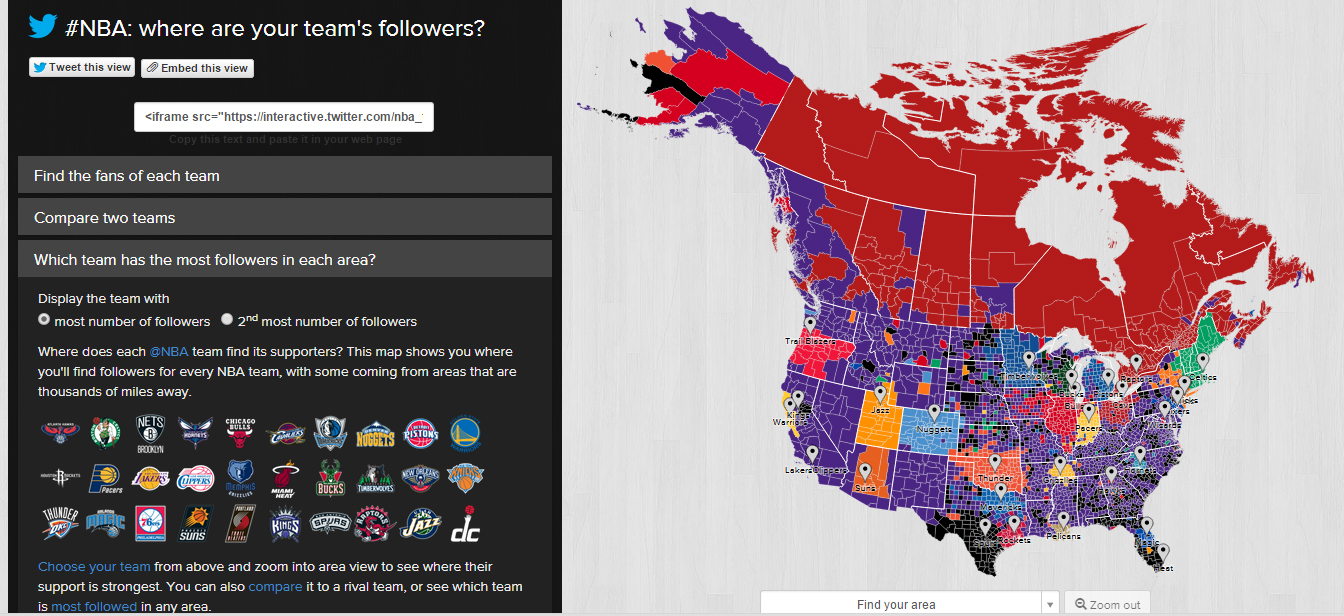Image resolution: width=1344 pixels, height=616 pixels.
Task: Pick the Oklahoma City Thunder logo
Action: (x=60, y=524)
